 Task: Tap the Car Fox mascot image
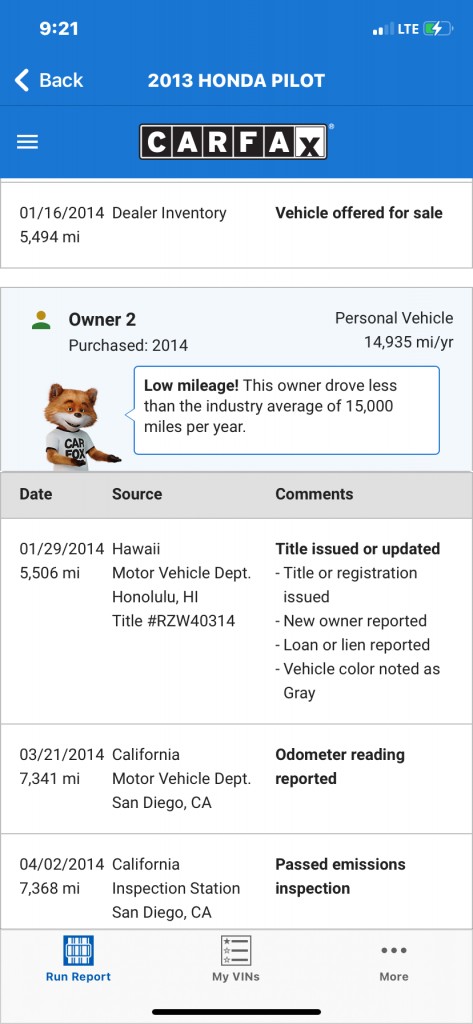(x=77, y=426)
